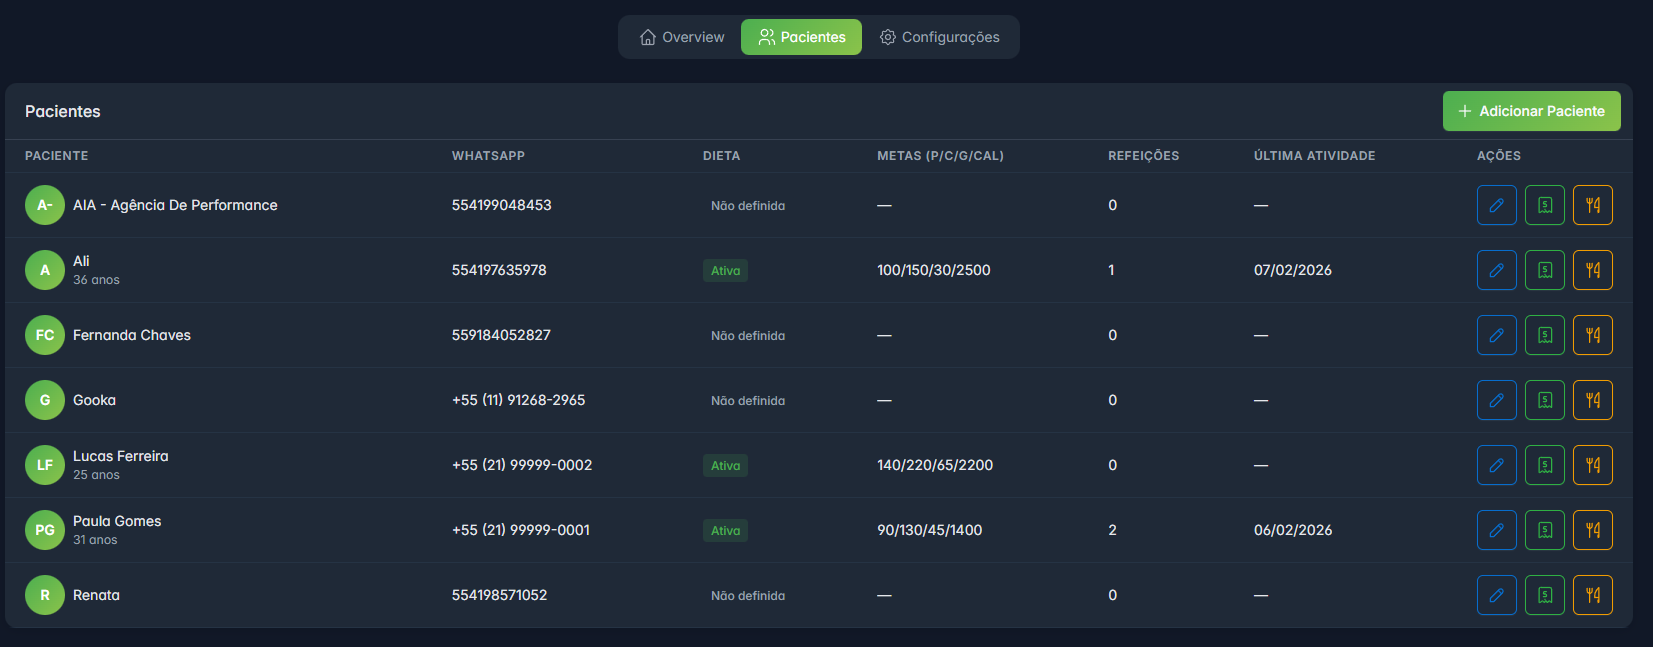Click the green receipt icon for Renata
The width and height of the screenshot is (1653, 647).
[x=1544, y=595]
